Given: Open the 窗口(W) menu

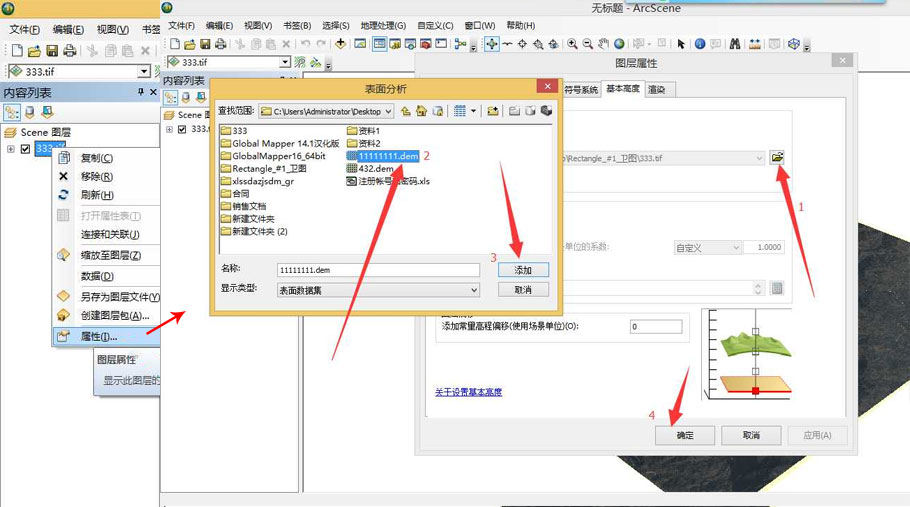Looking at the screenshot, I should [x=480, y=26].
